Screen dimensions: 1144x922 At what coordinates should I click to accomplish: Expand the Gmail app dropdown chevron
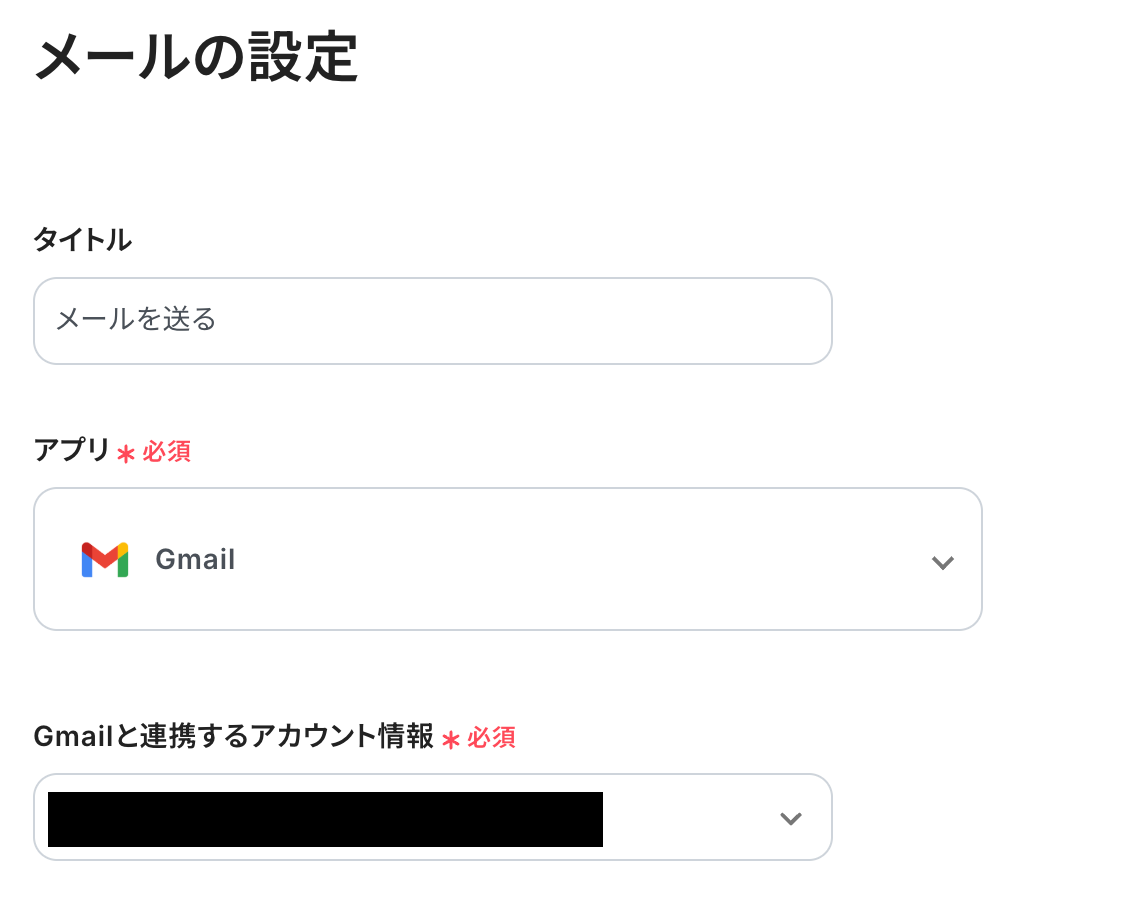tap(942, 562)
